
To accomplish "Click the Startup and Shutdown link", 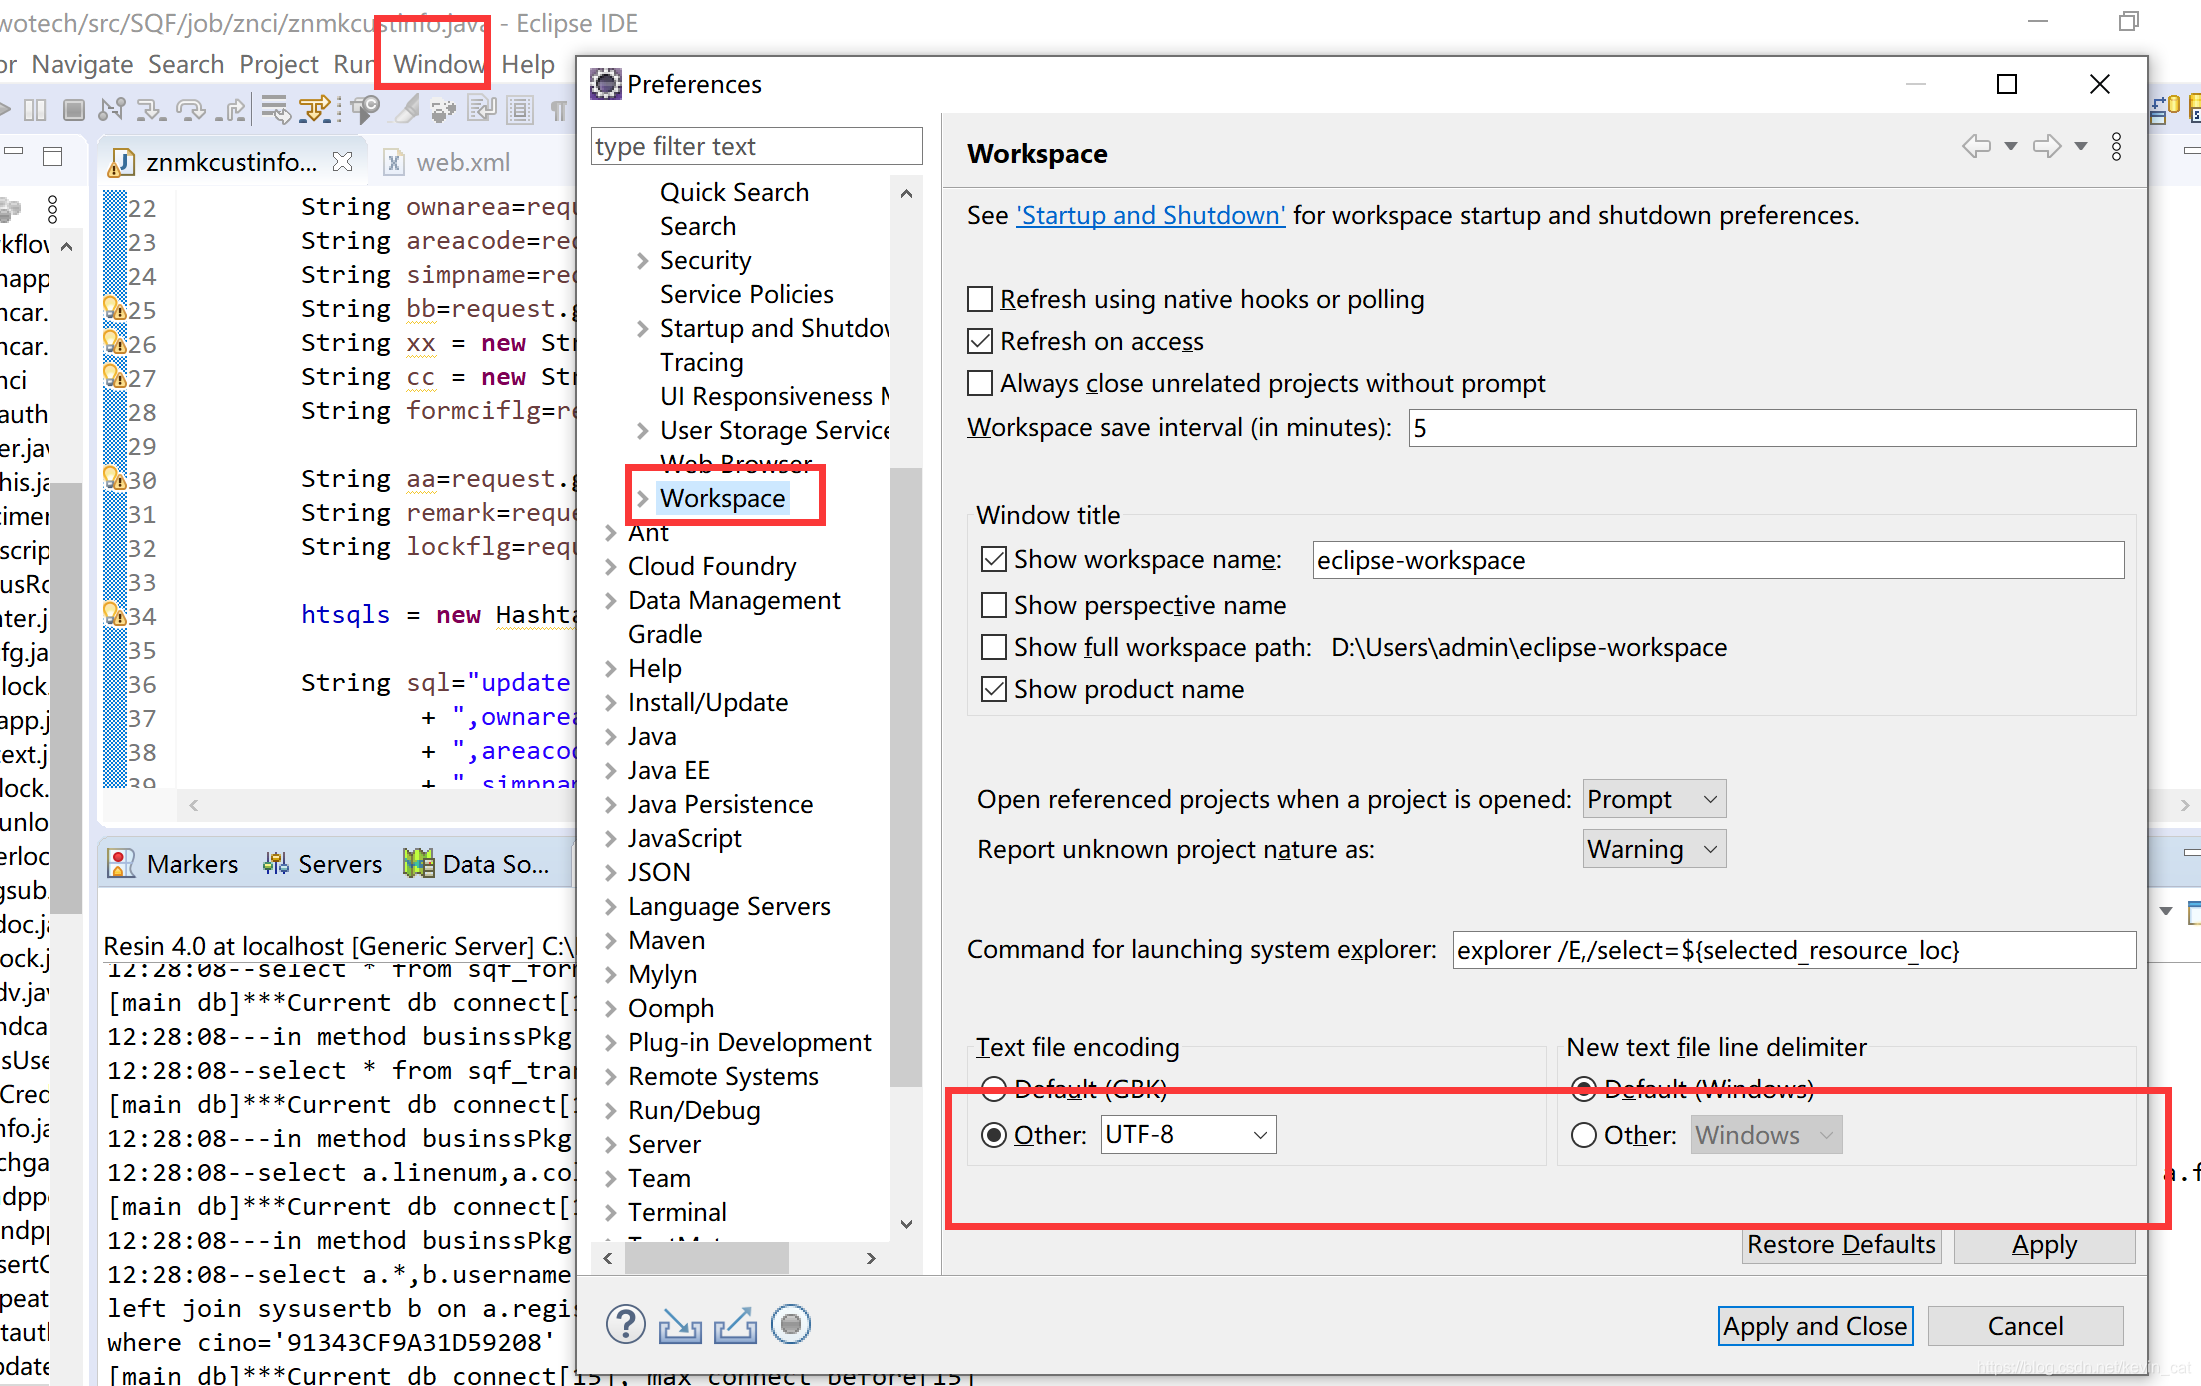I will 1151,215.
